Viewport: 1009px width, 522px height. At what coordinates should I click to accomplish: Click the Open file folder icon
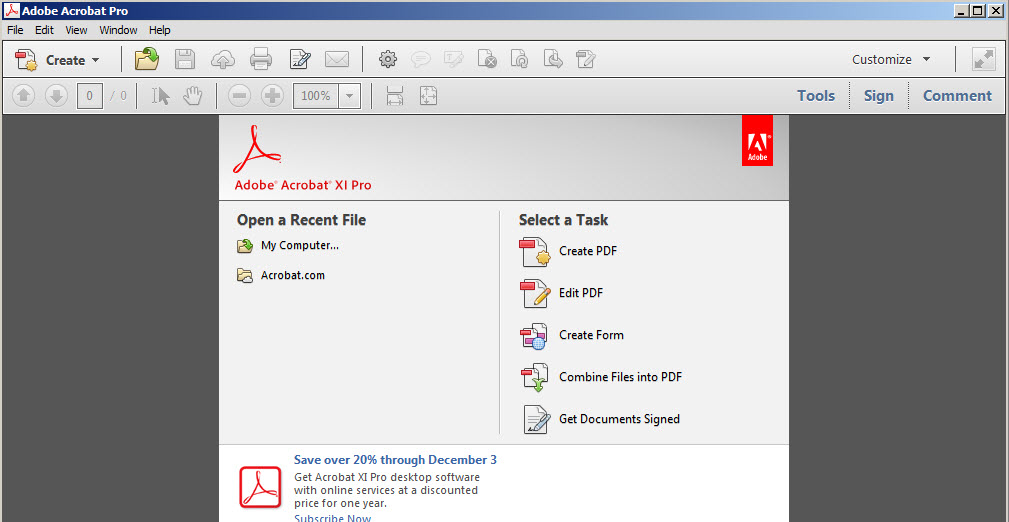[147, 59]
